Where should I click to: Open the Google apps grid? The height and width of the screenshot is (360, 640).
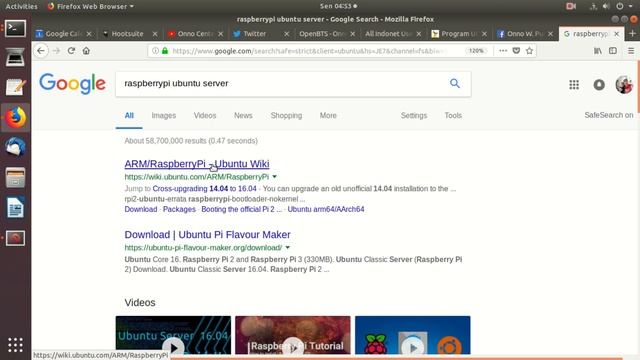pos(574,84)
